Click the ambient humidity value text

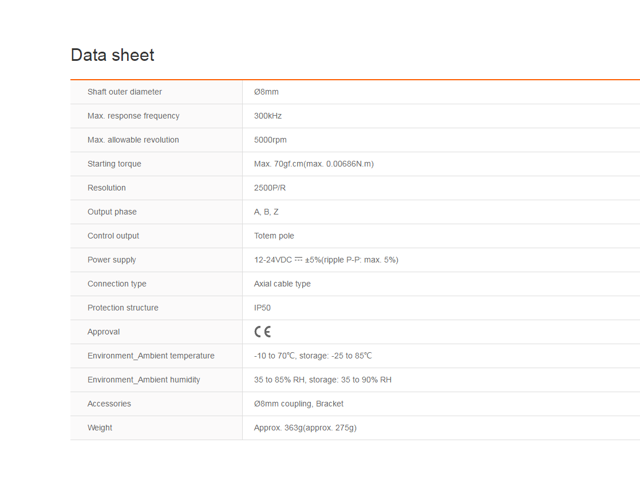[x=322, y=380]
